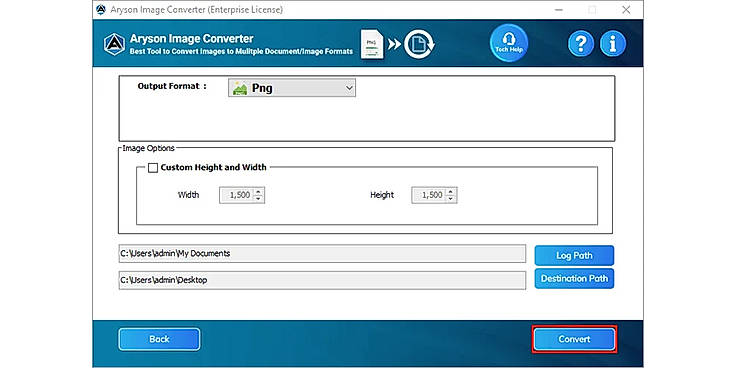Click the Height value field
This screenshot has height=368, width=736.
(429, 195)
